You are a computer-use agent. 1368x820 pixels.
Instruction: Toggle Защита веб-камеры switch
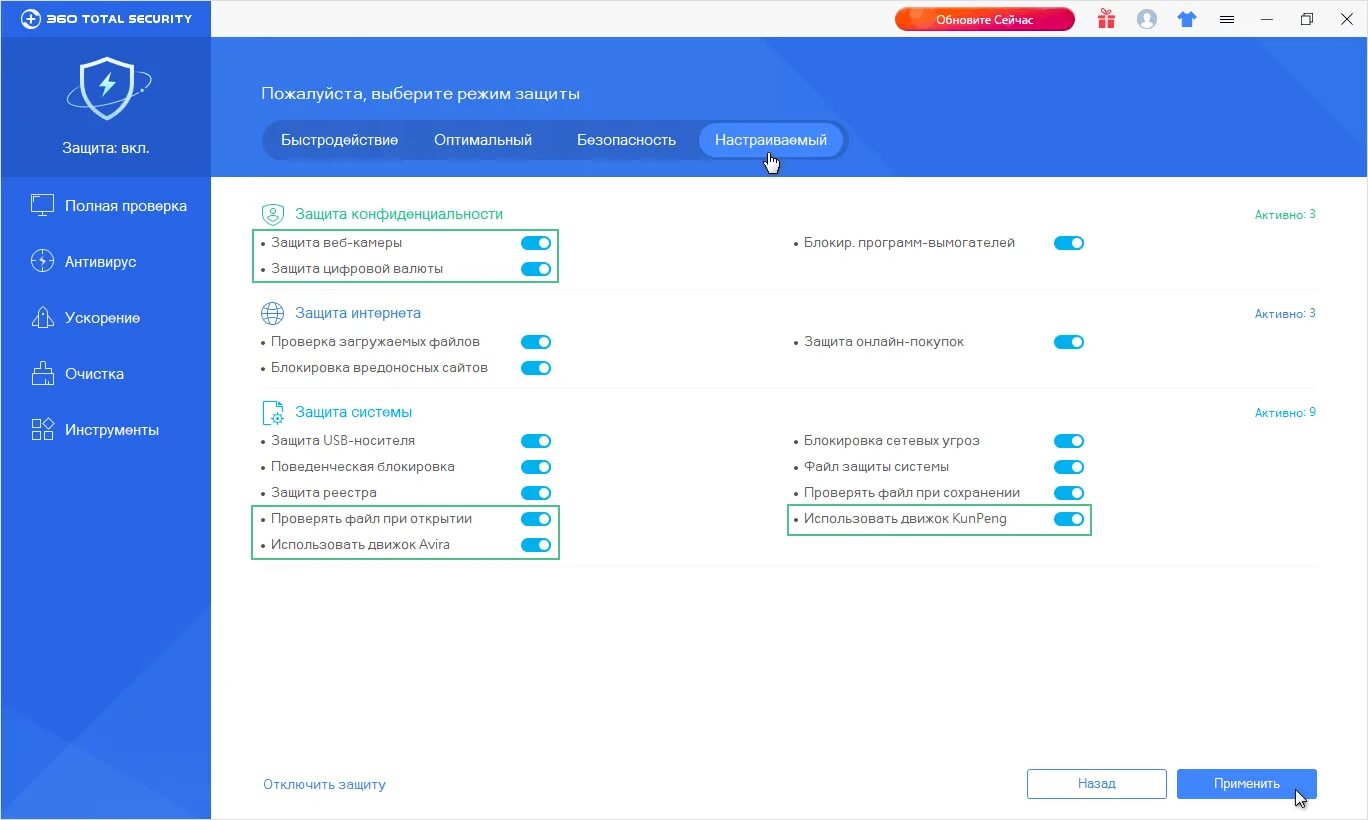[x=536, y=243]
